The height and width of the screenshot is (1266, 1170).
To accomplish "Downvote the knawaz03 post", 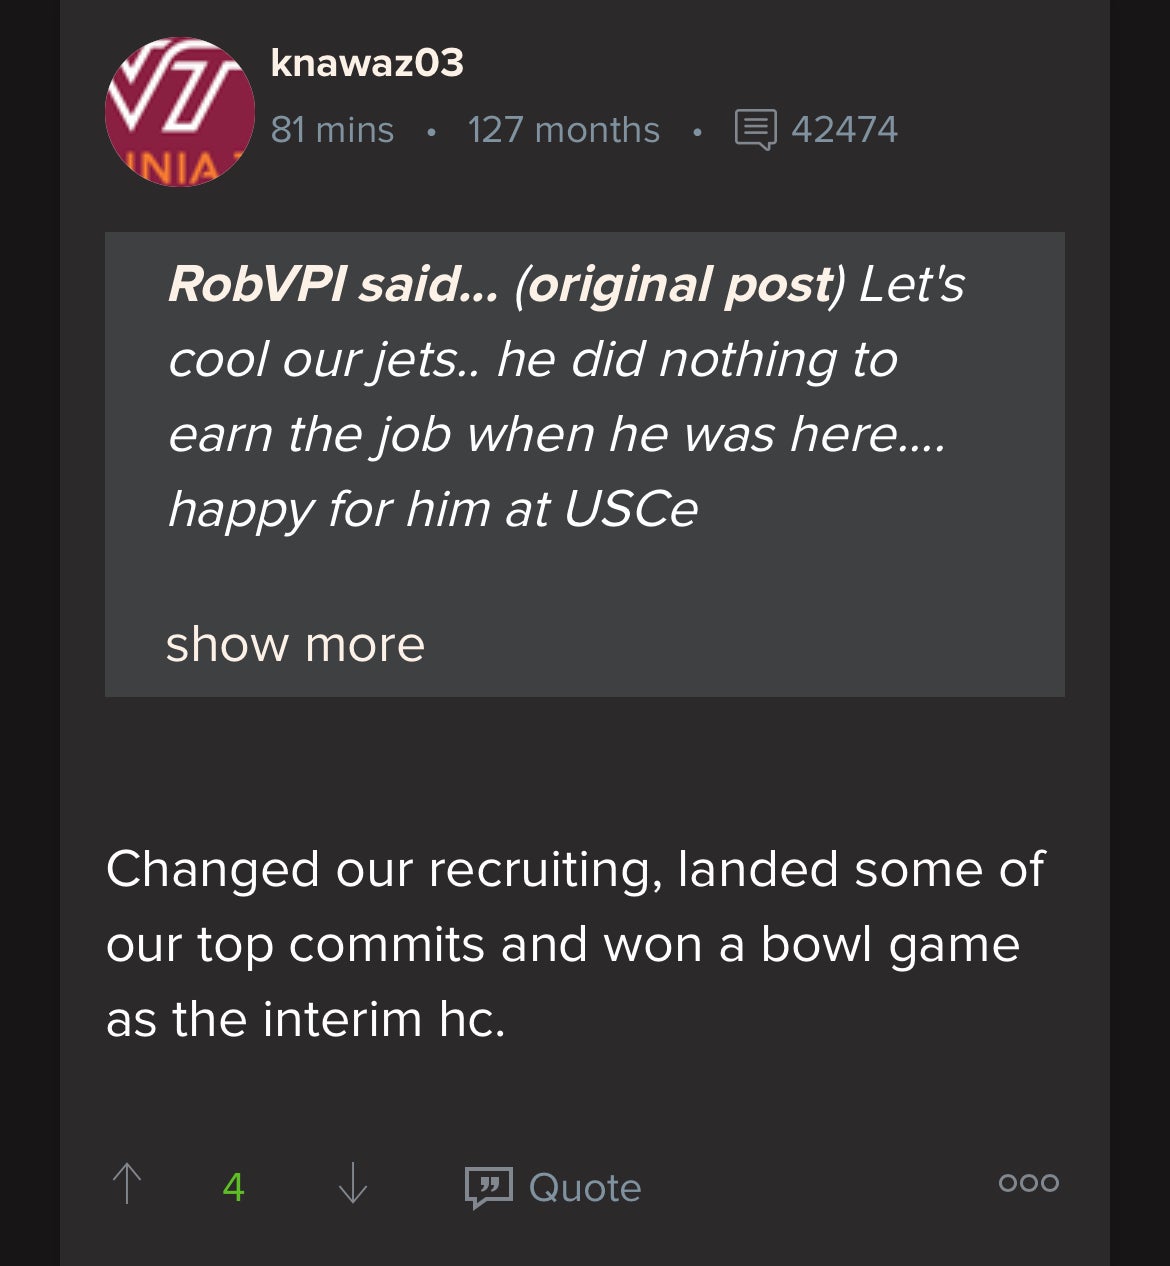I will pos(352,1184).
